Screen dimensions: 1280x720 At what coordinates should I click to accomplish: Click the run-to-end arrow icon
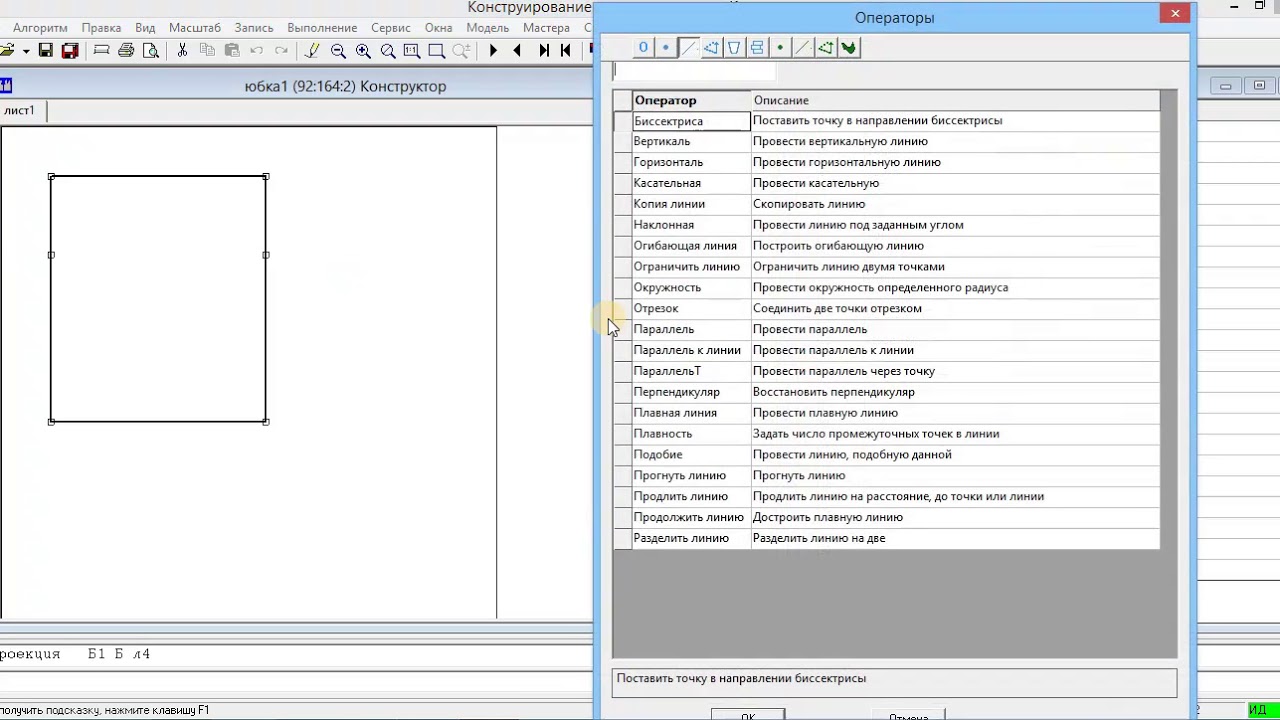click(543, 50)
